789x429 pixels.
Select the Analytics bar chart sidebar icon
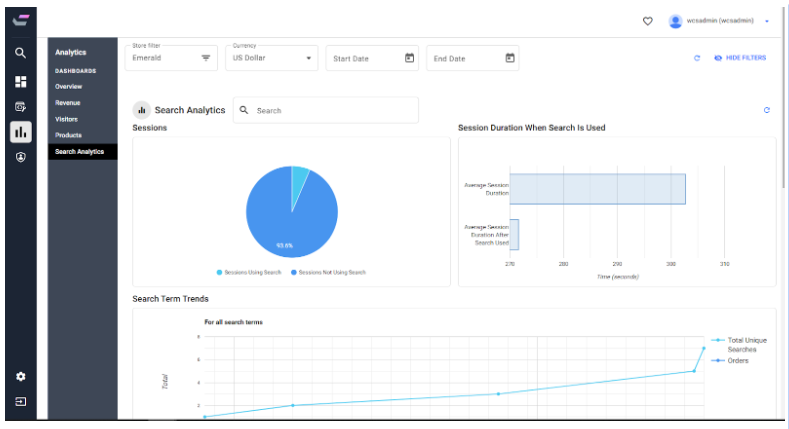point(21,132)
